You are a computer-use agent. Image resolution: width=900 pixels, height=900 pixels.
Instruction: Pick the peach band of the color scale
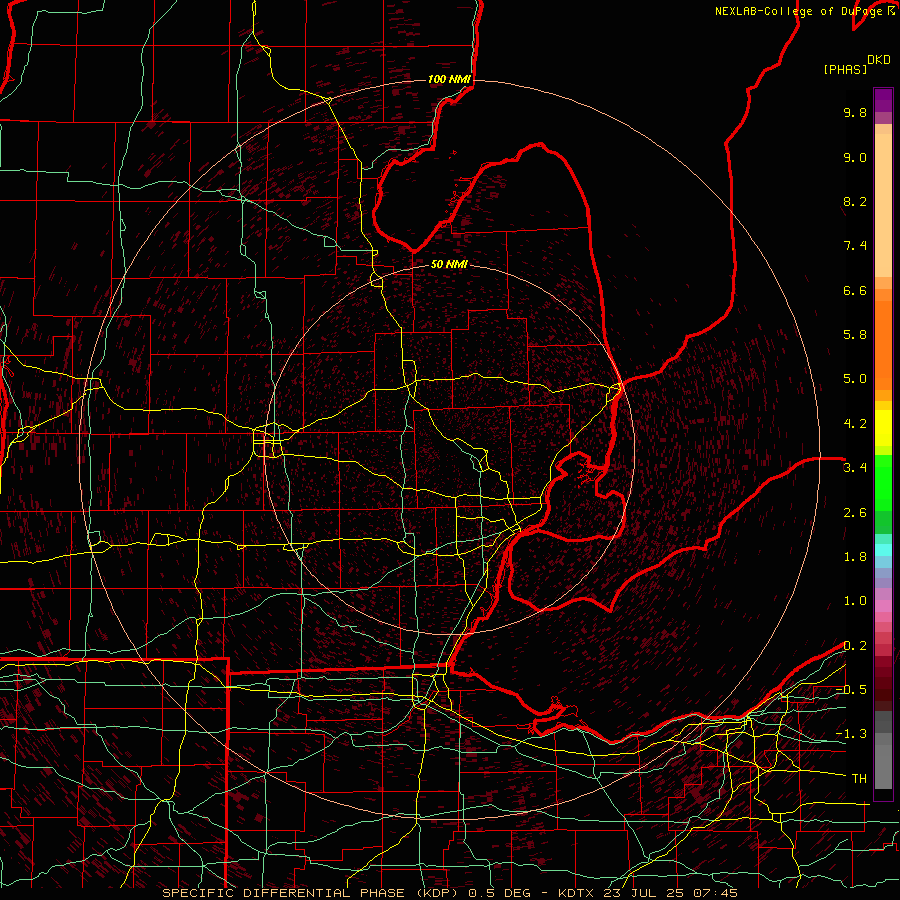coord(883,205)
